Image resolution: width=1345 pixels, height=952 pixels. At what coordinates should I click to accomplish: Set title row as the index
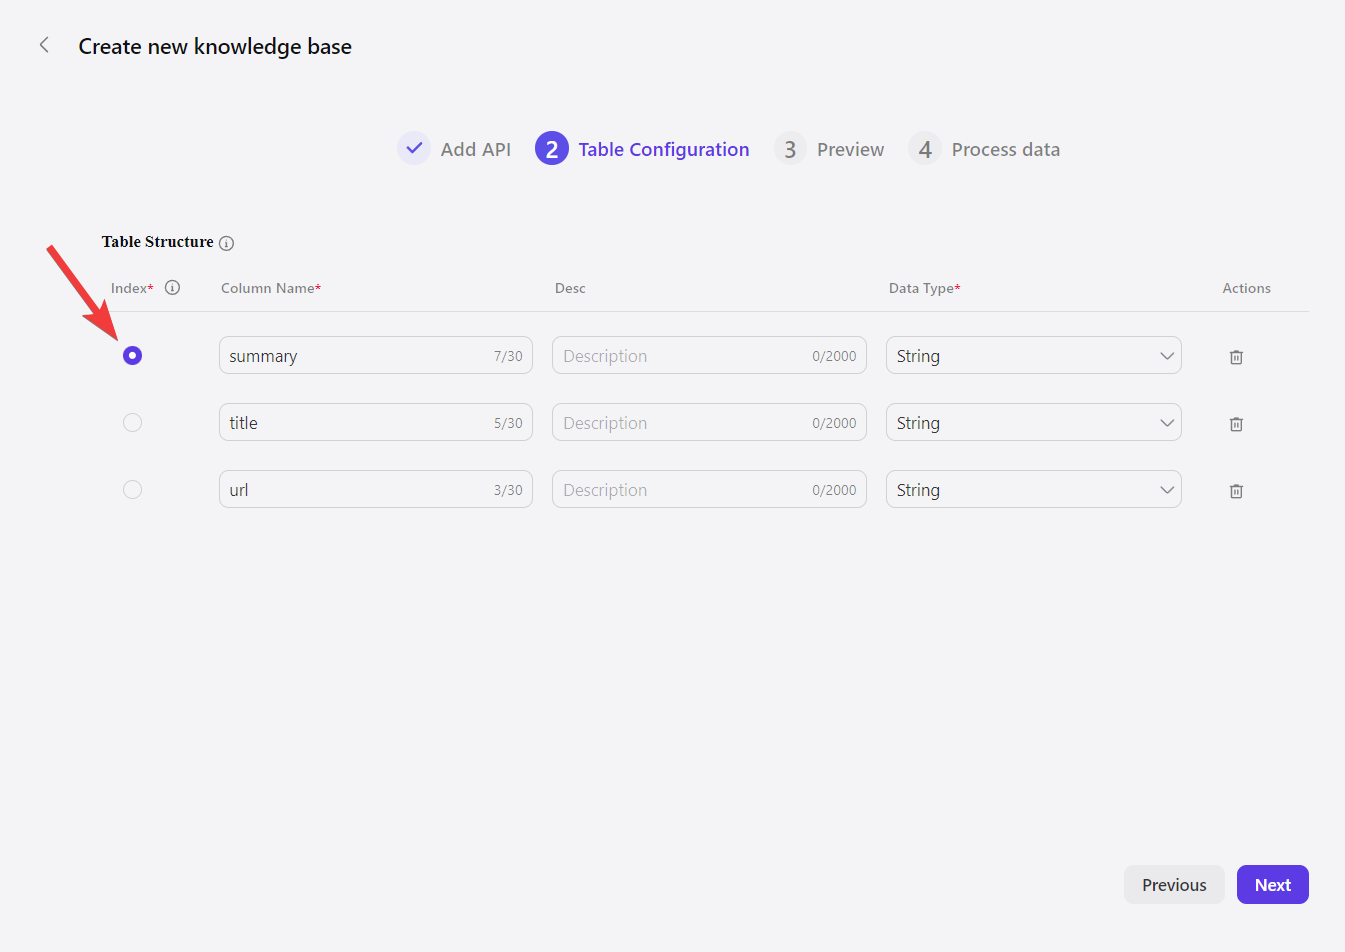[x=132, y=423]
